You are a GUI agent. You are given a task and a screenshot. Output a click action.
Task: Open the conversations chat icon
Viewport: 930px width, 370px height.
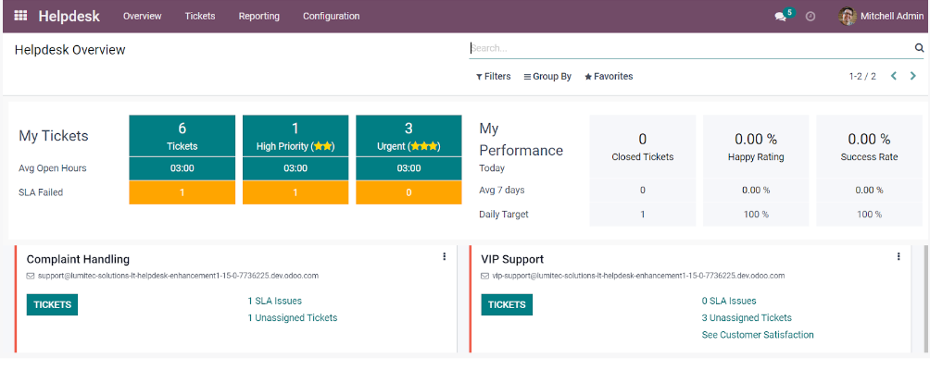(781, 17)
